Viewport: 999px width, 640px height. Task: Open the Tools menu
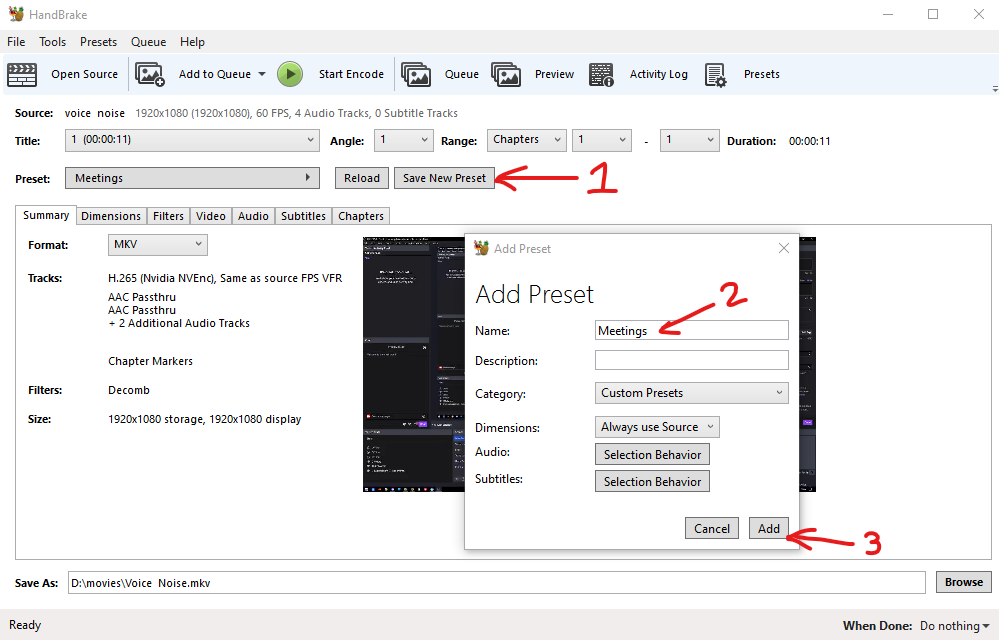pyautogui.click(x=52, y=42)
